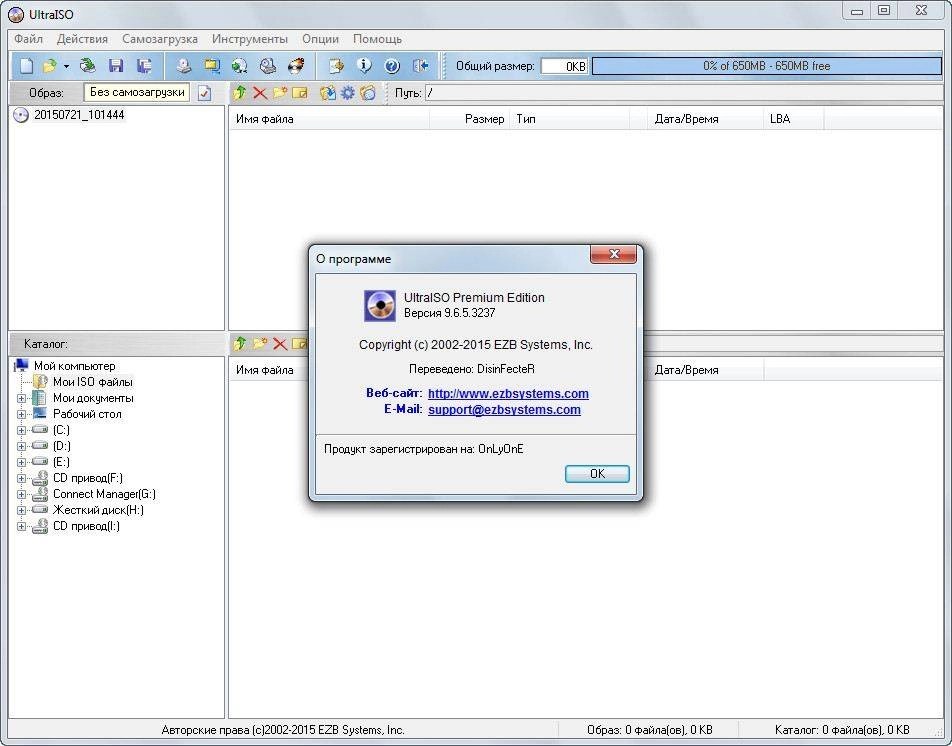Sort by Размер column header
The width and height of the screenshot is (952, 746).
pos(470,119)
